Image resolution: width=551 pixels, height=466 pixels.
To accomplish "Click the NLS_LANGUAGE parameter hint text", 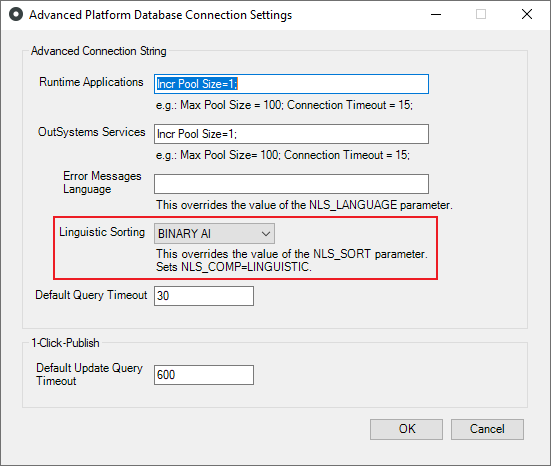I will [304, 205].
